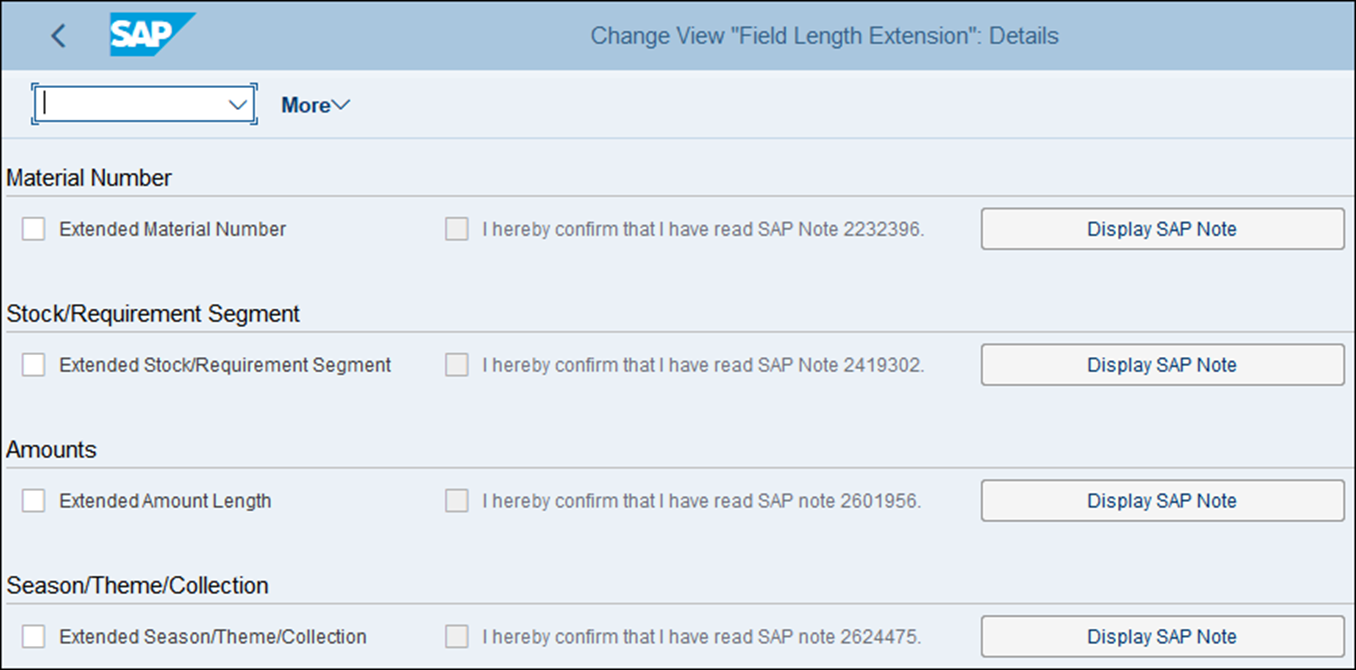1356x670 pixels.
Task: Click the Change View title bar text
Action: click(824, 35)
